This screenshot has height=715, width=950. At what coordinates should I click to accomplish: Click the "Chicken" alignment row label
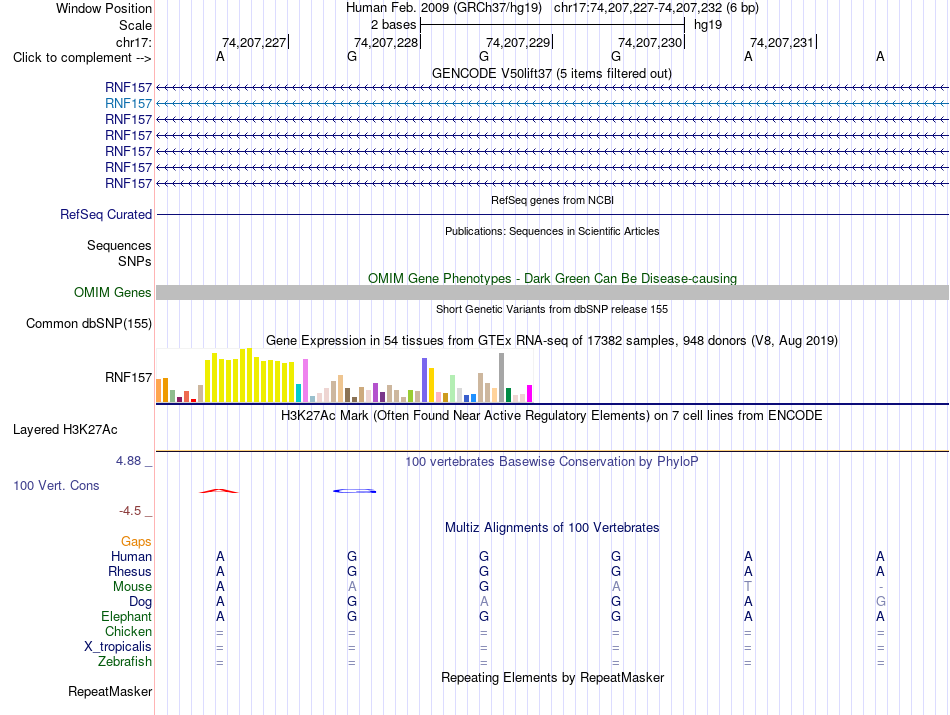(x=128, y=631)
